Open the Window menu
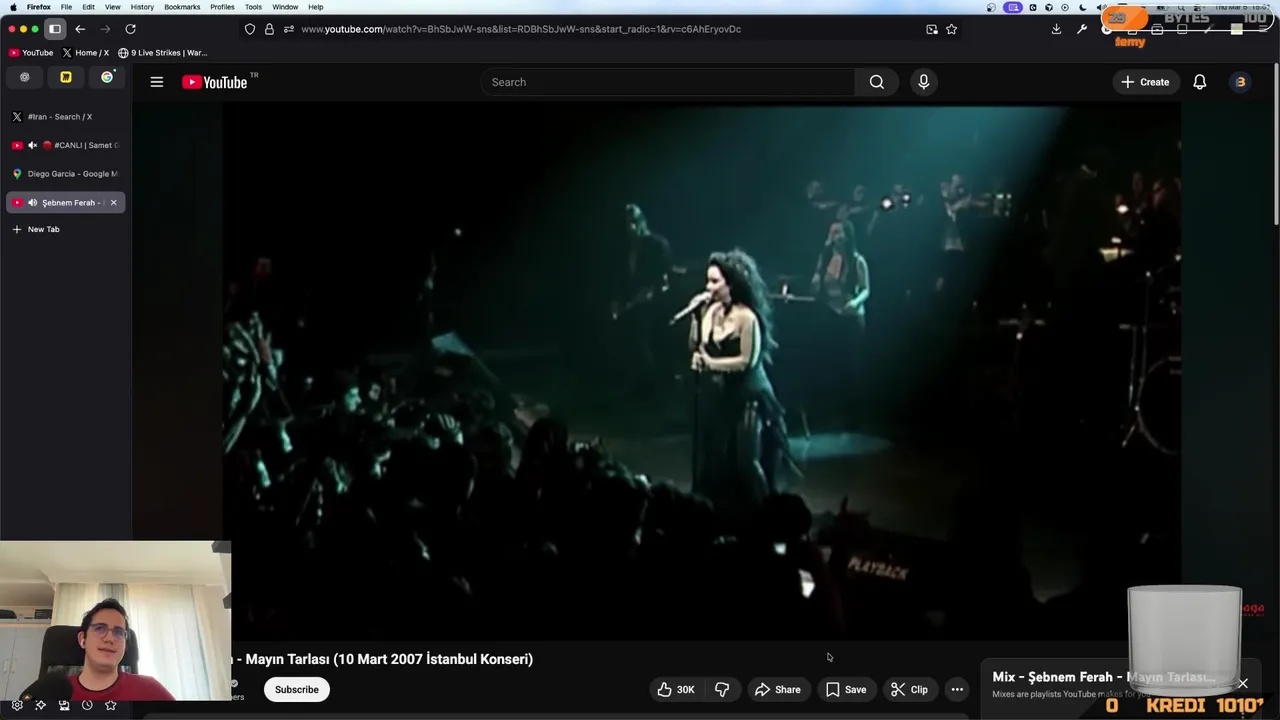The height and width of the screenshot is (720, 1280). tap(285, 7)
